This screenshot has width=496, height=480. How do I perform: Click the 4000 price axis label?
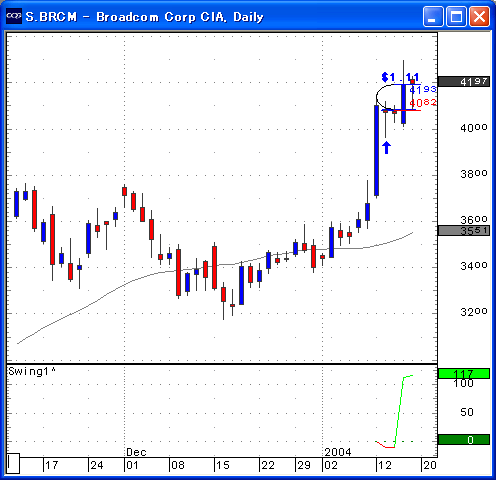[474, 128]
